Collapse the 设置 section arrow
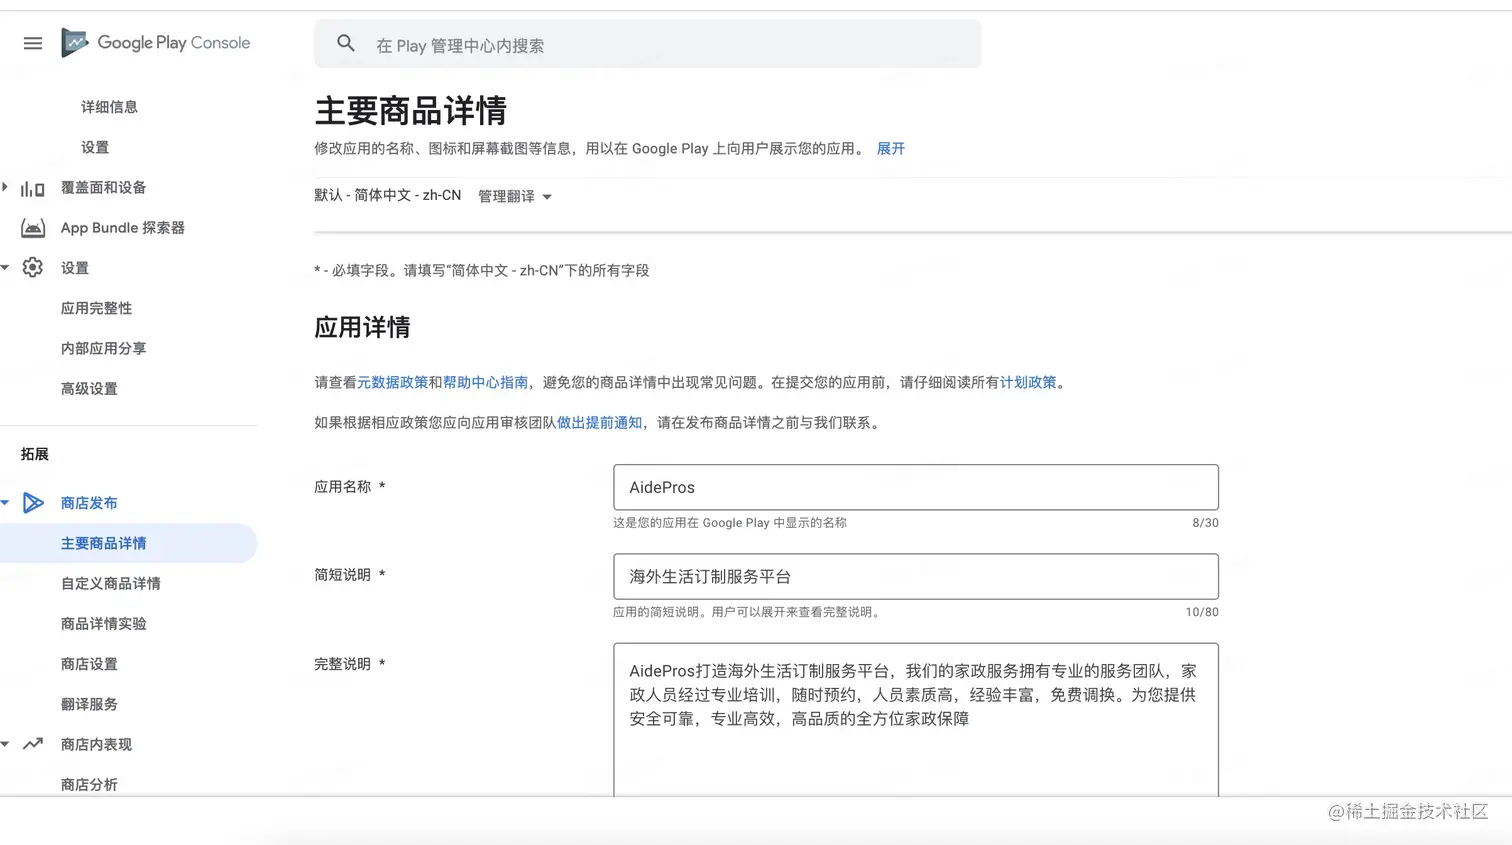This screenshot has height=845, width=1512. coord(5,268)
